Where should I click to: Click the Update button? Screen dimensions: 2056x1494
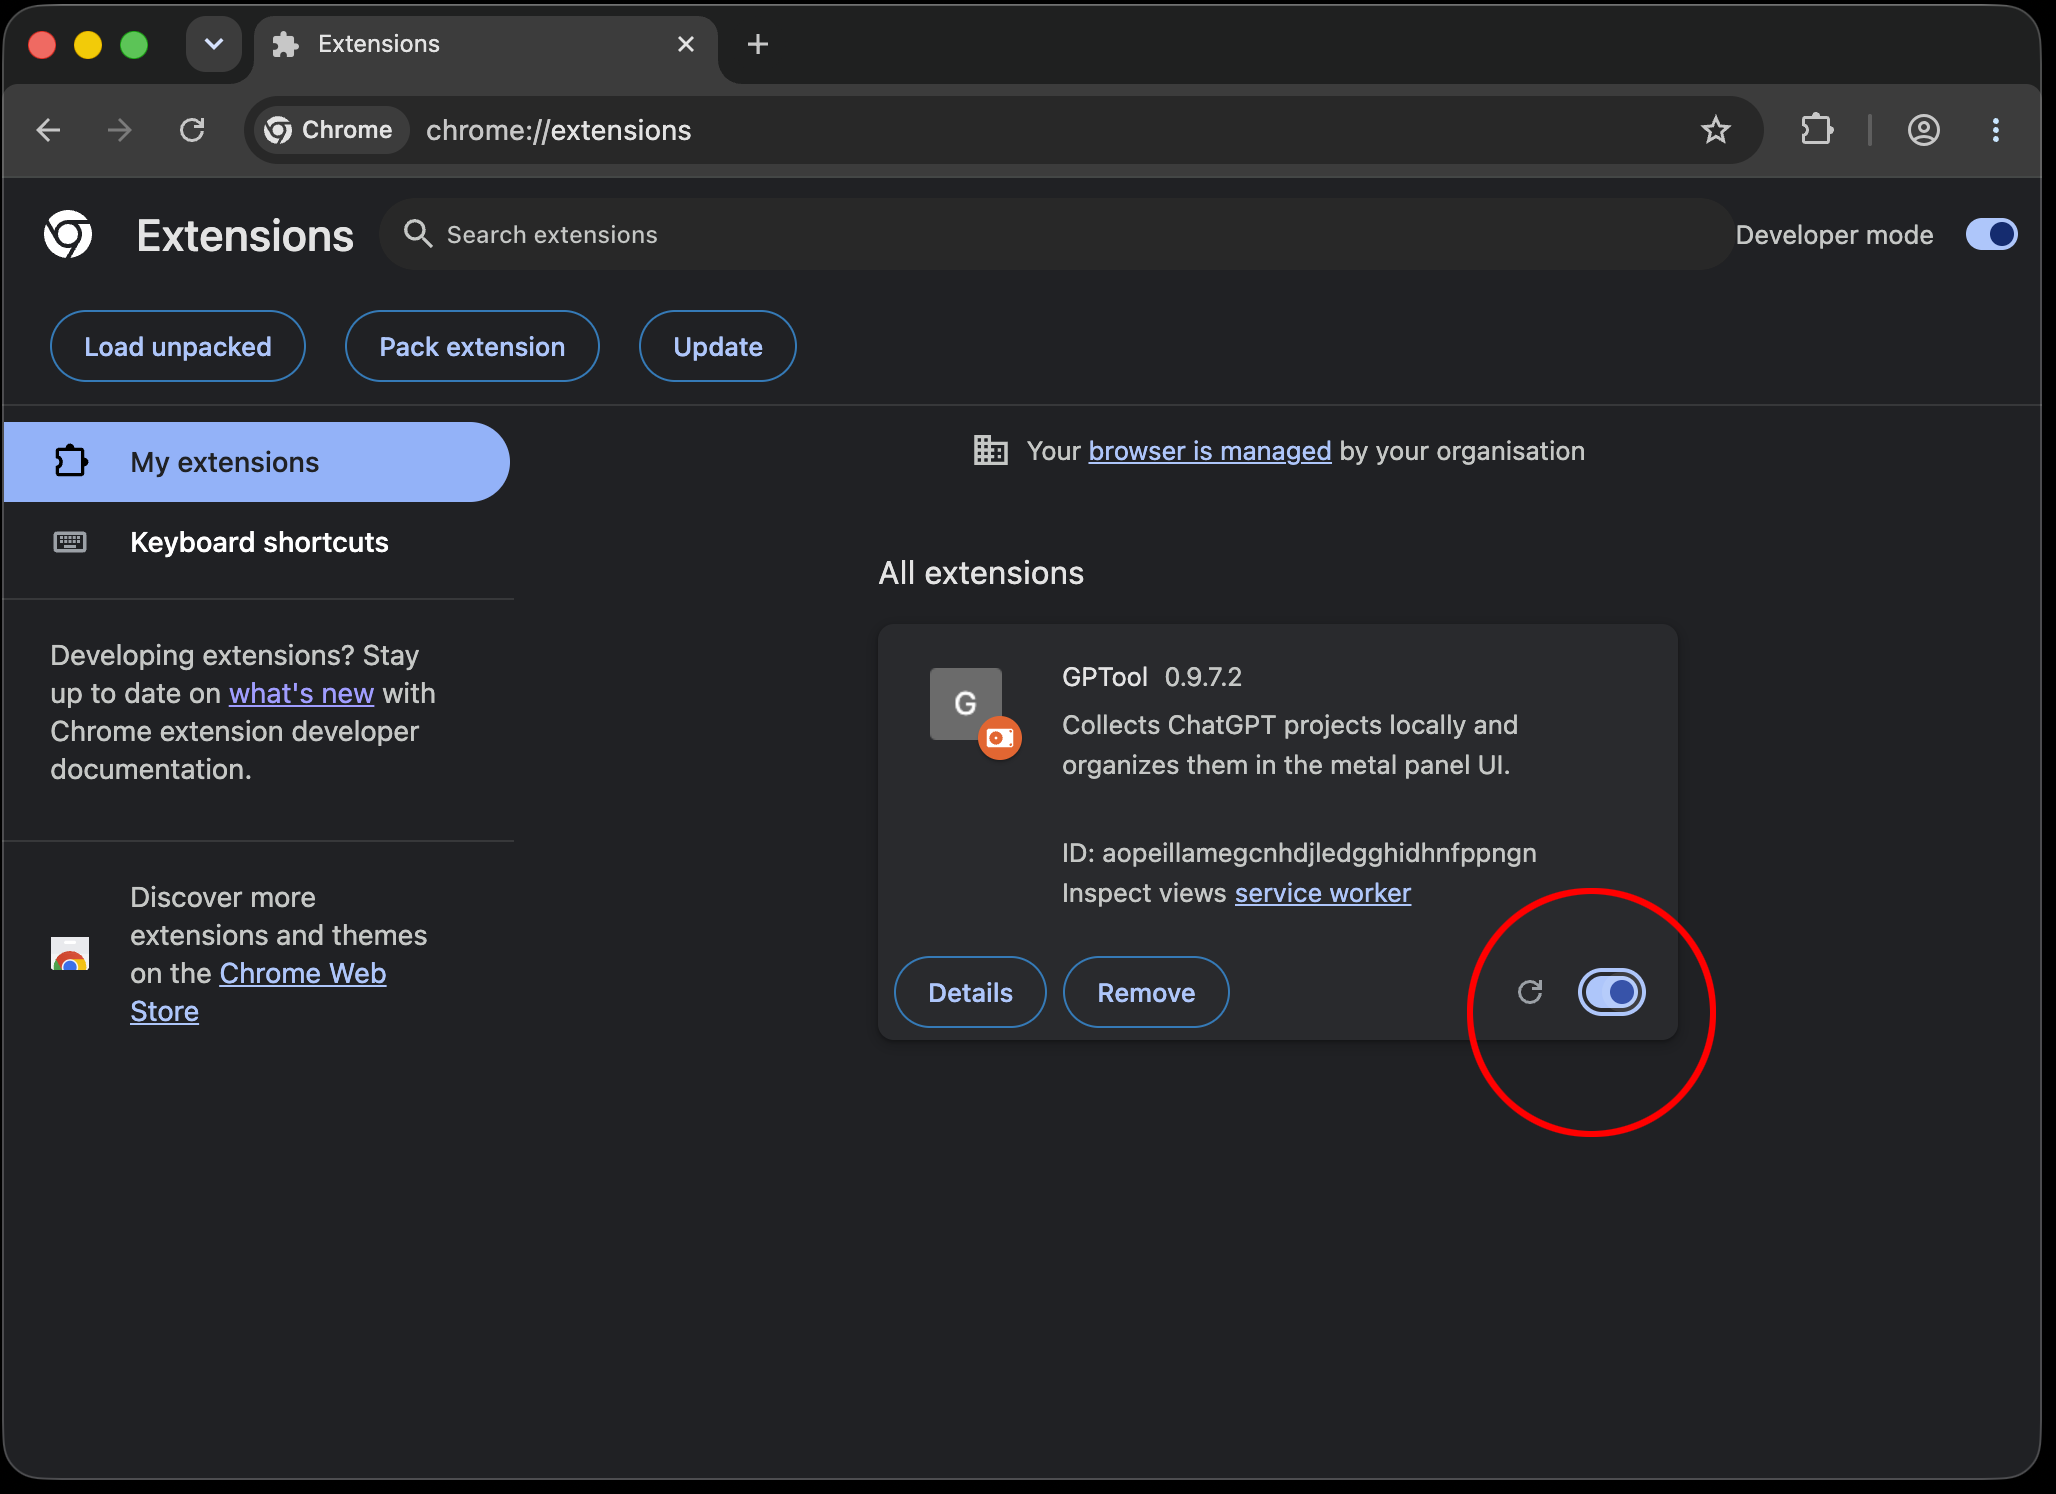[x=718, y=346]
